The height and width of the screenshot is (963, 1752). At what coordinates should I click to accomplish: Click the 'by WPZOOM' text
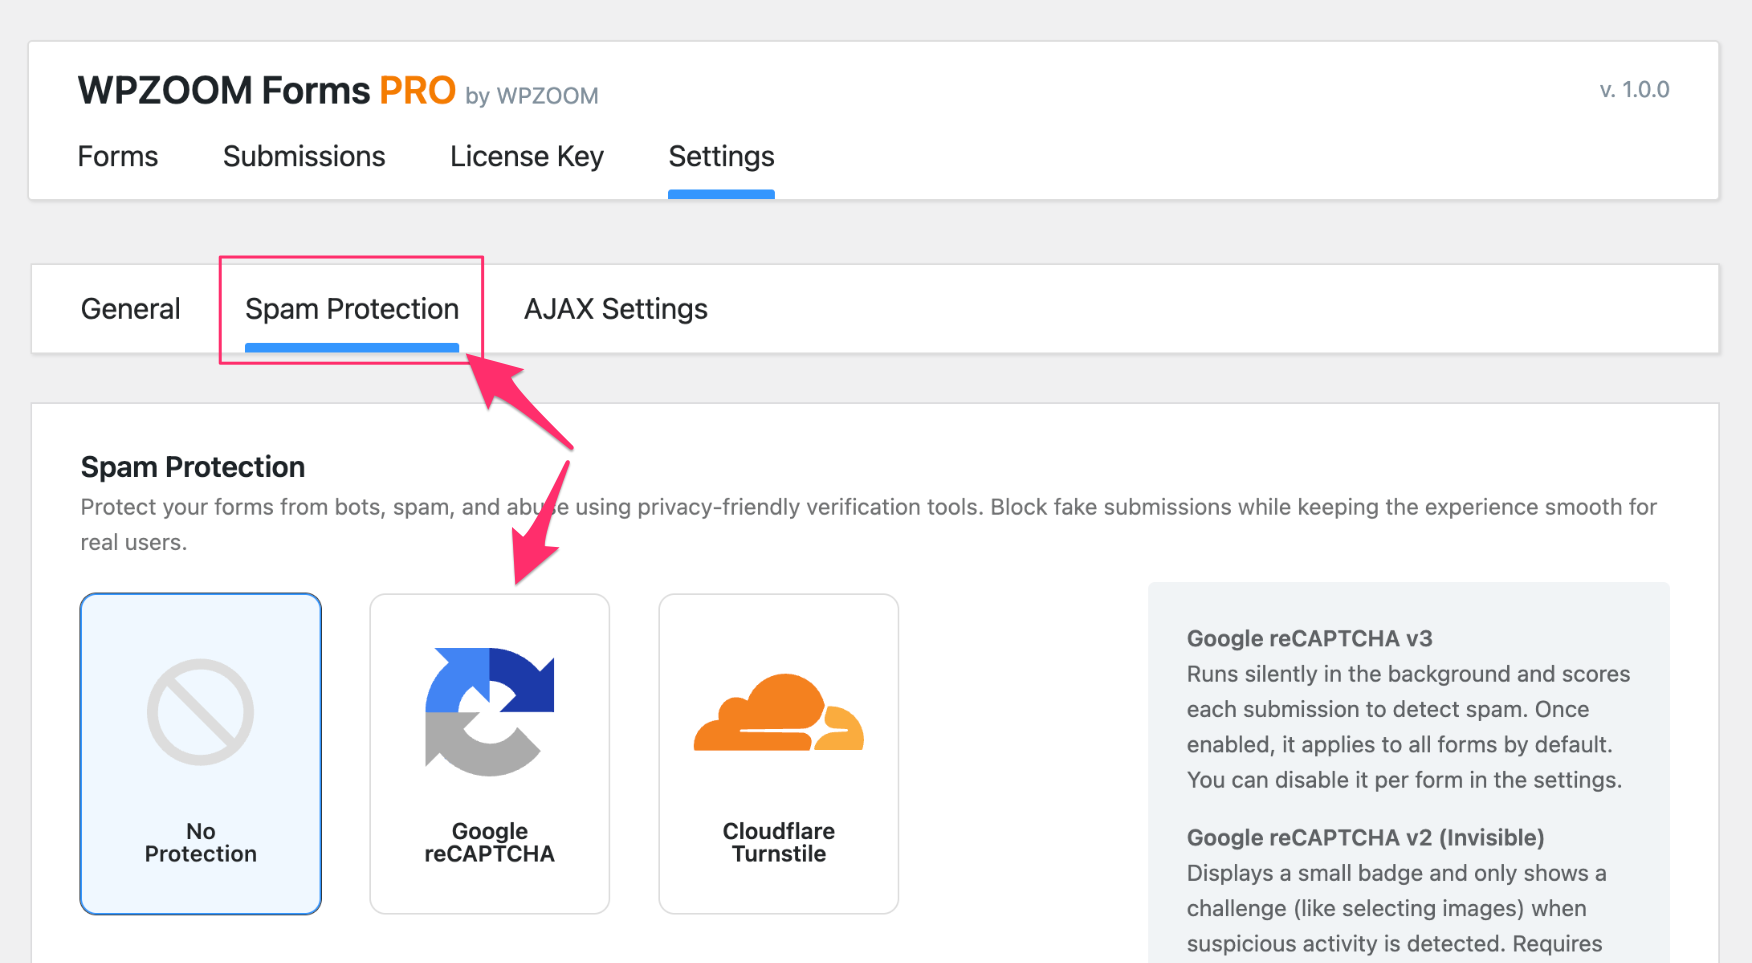pos(532,96)
